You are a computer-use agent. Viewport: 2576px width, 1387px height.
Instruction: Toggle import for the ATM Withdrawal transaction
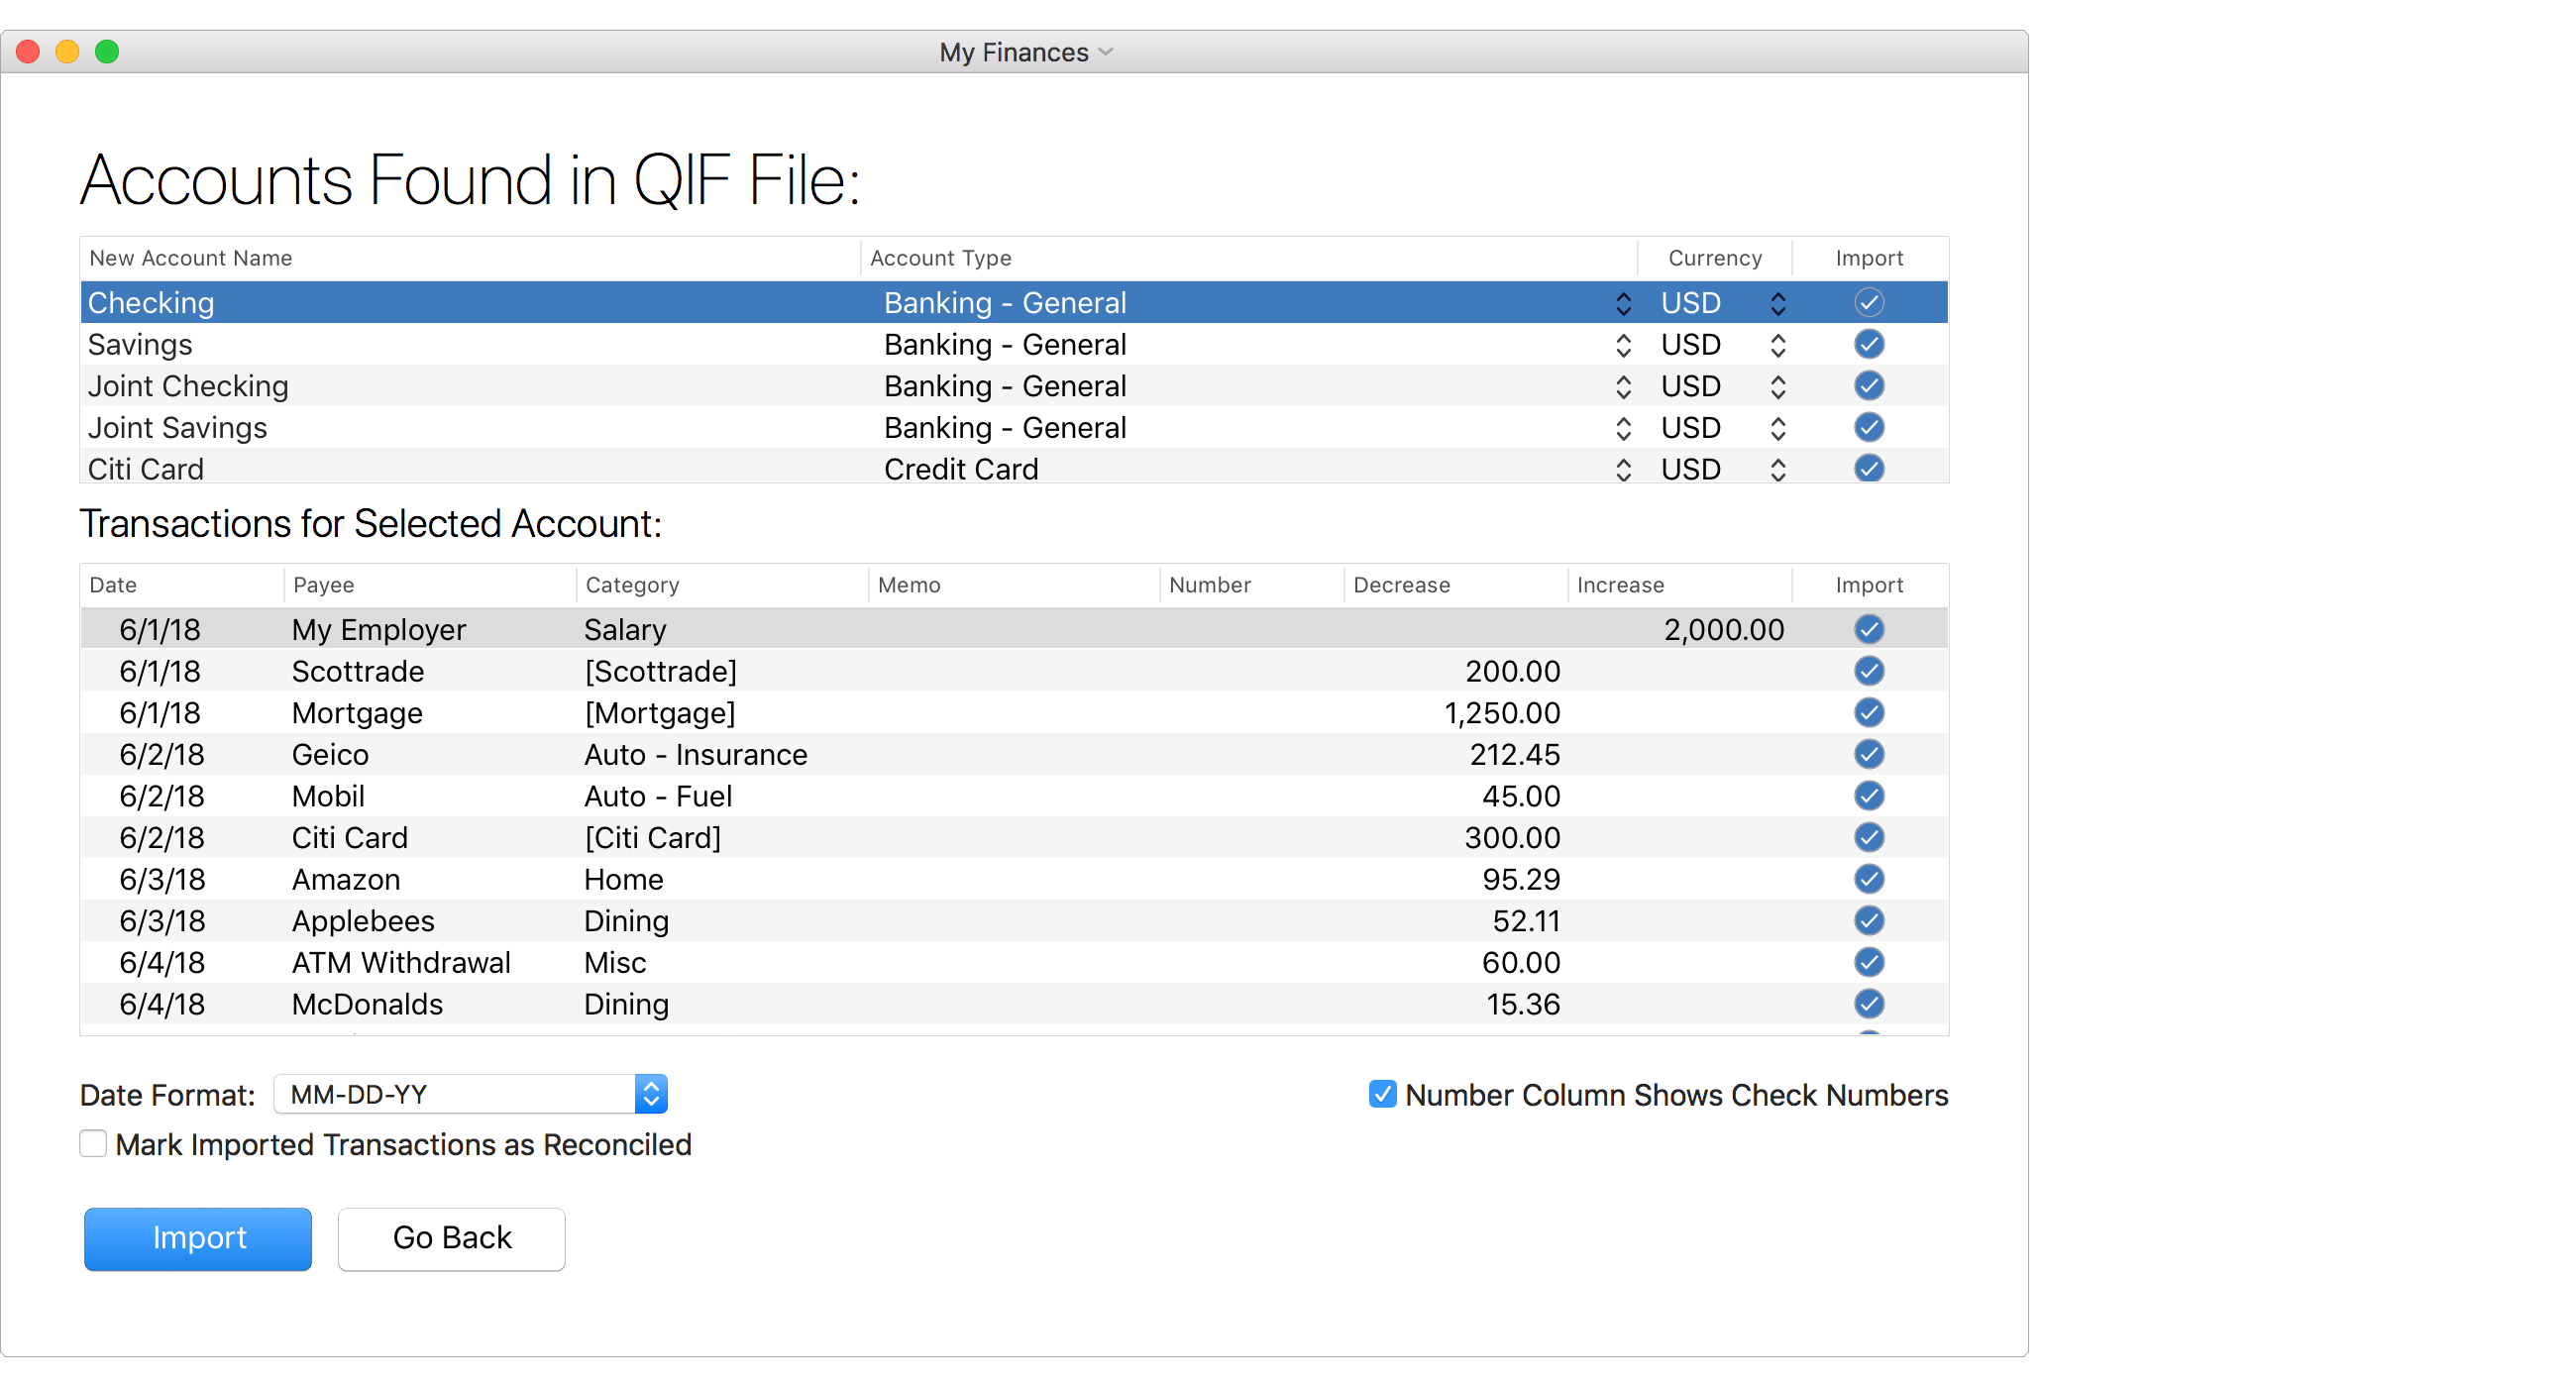(x=1870, y=962)
